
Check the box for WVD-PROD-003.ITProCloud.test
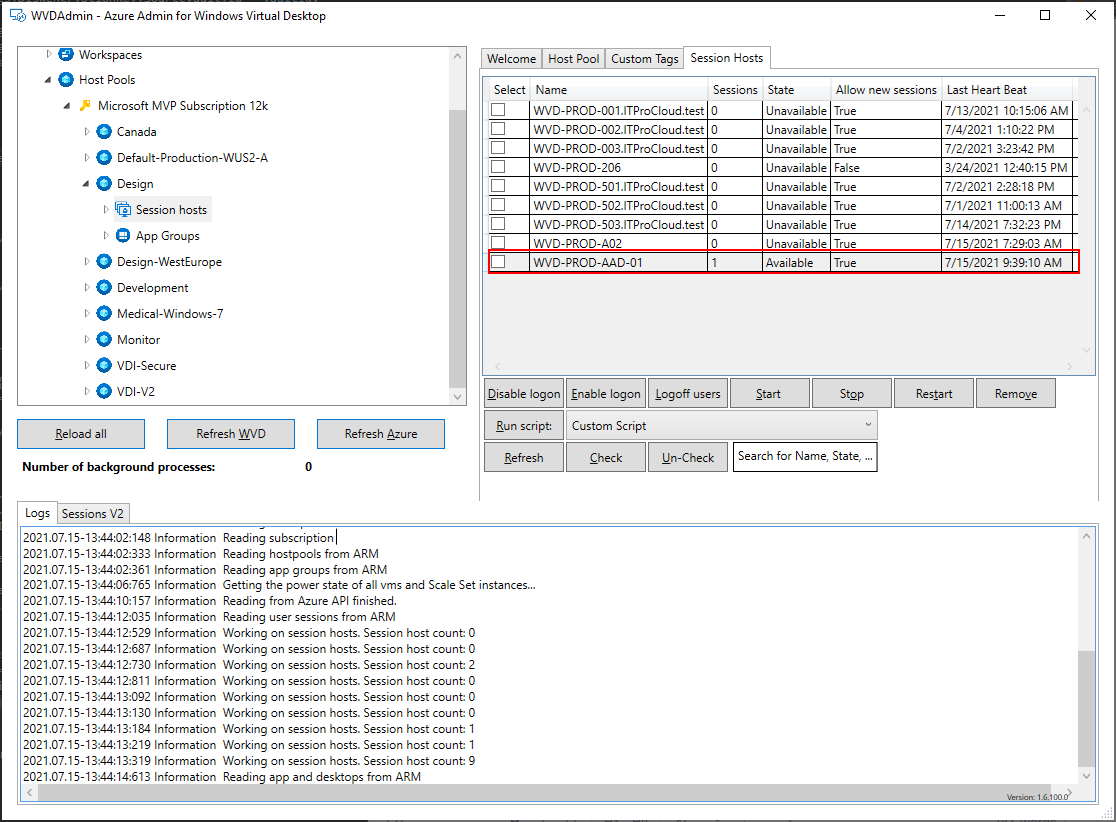(498, 147)
